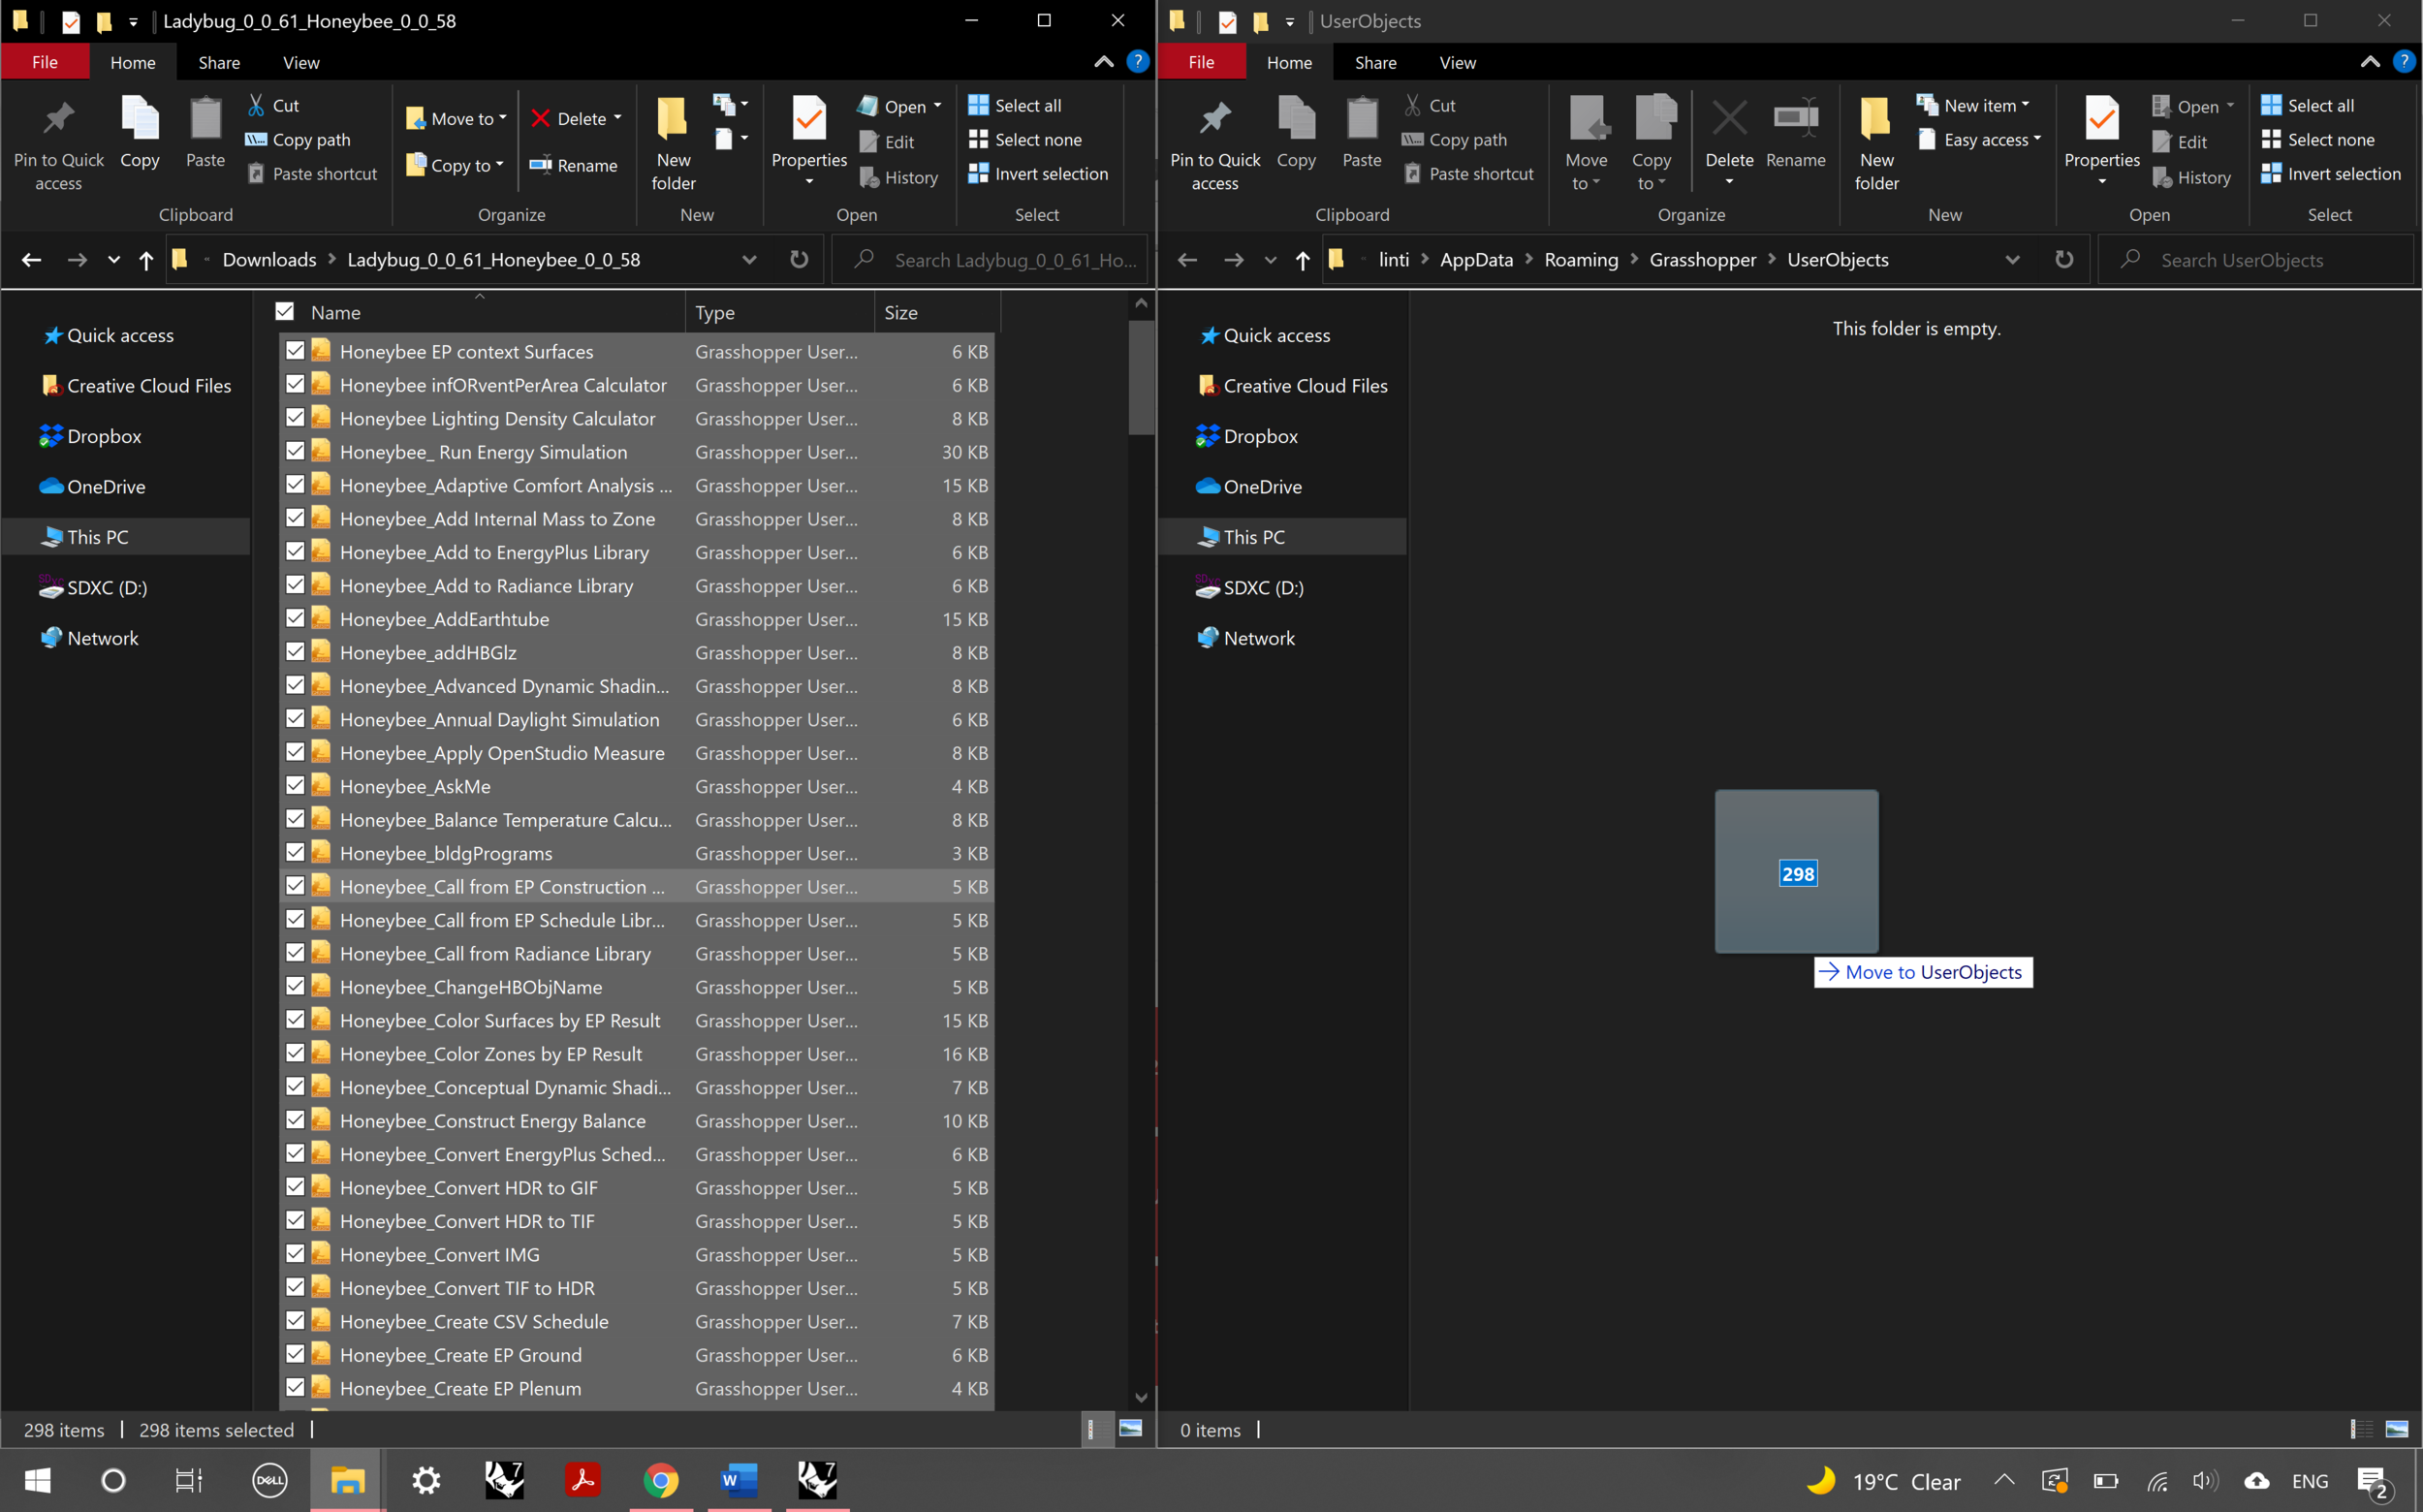
Task: Open the Share ribbon tab
Action: click(x=219, y=62)
